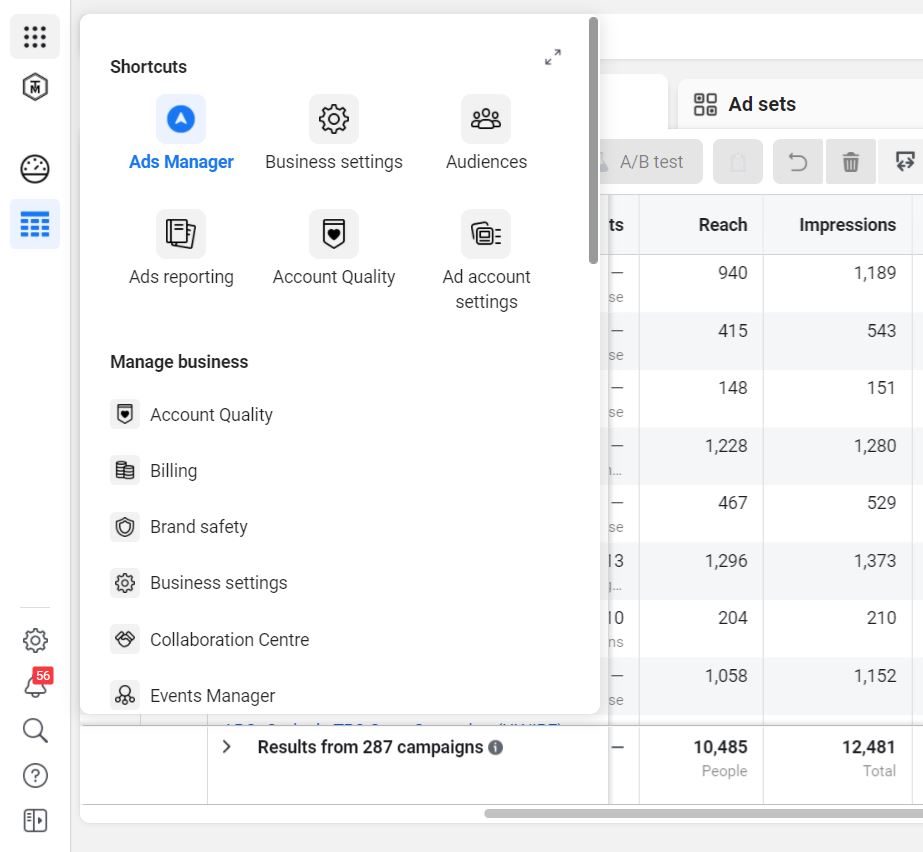Click the Impressions value 1,373
Viewport: 923px width, 852px height.
875,561
